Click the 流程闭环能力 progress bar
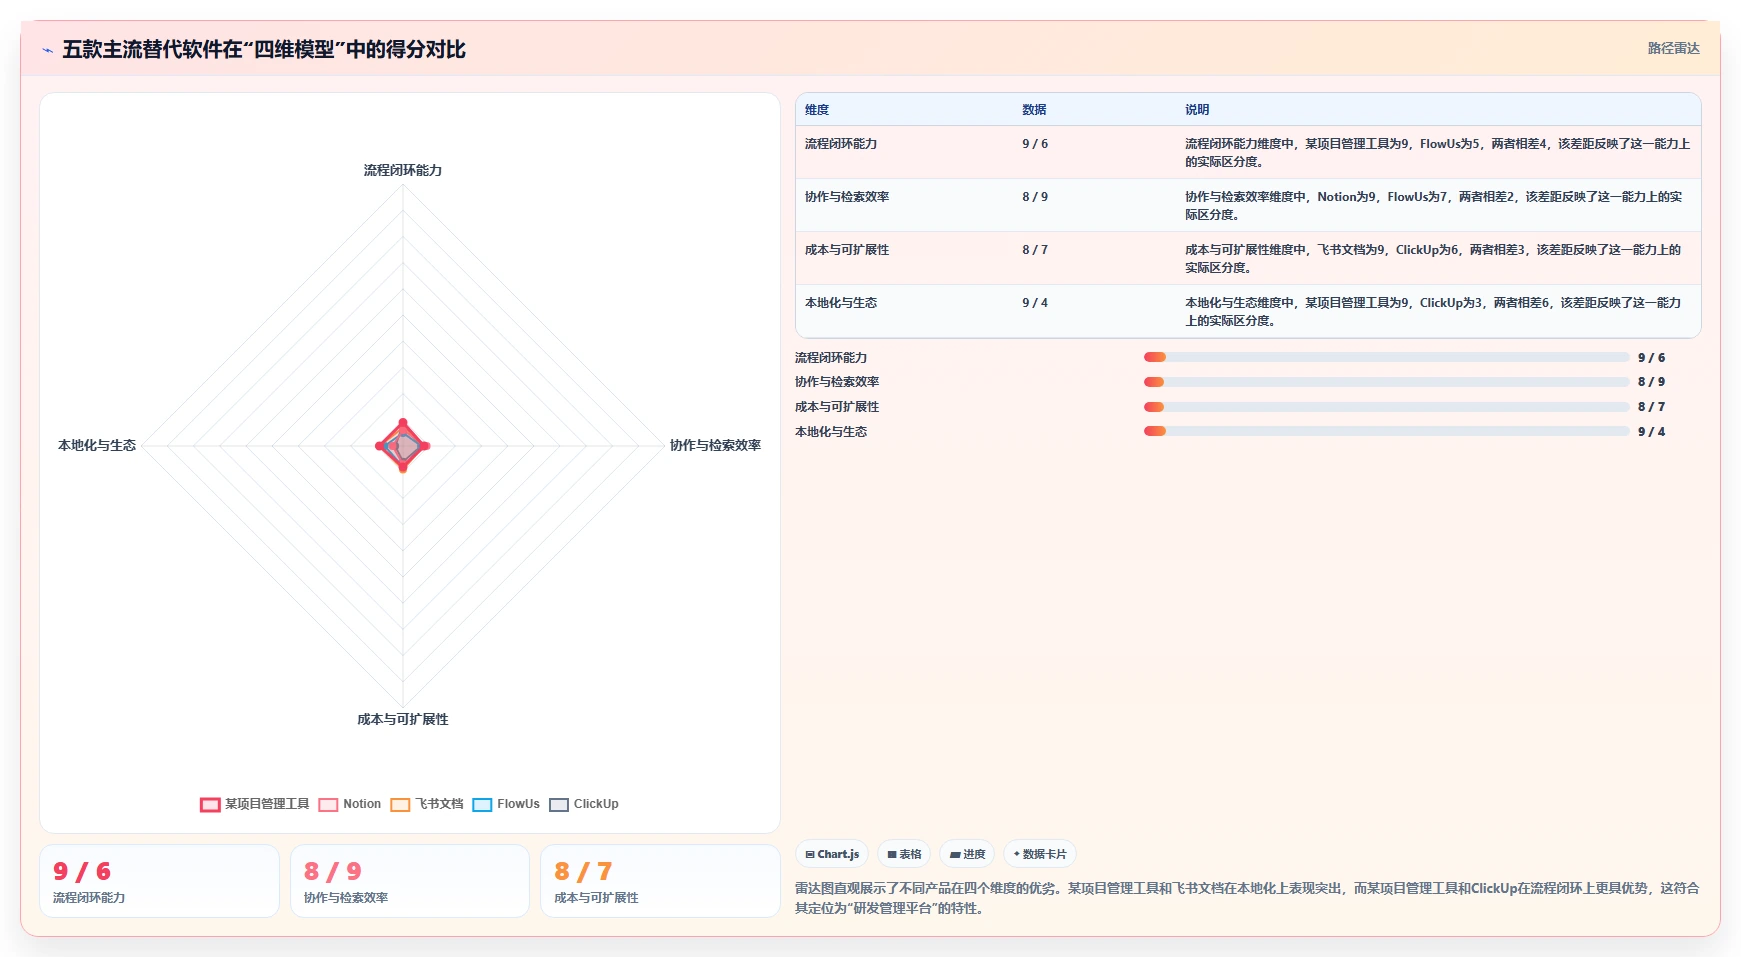Image resolution: width=1741 pixels, height=957 pixels. point(1386,357)
